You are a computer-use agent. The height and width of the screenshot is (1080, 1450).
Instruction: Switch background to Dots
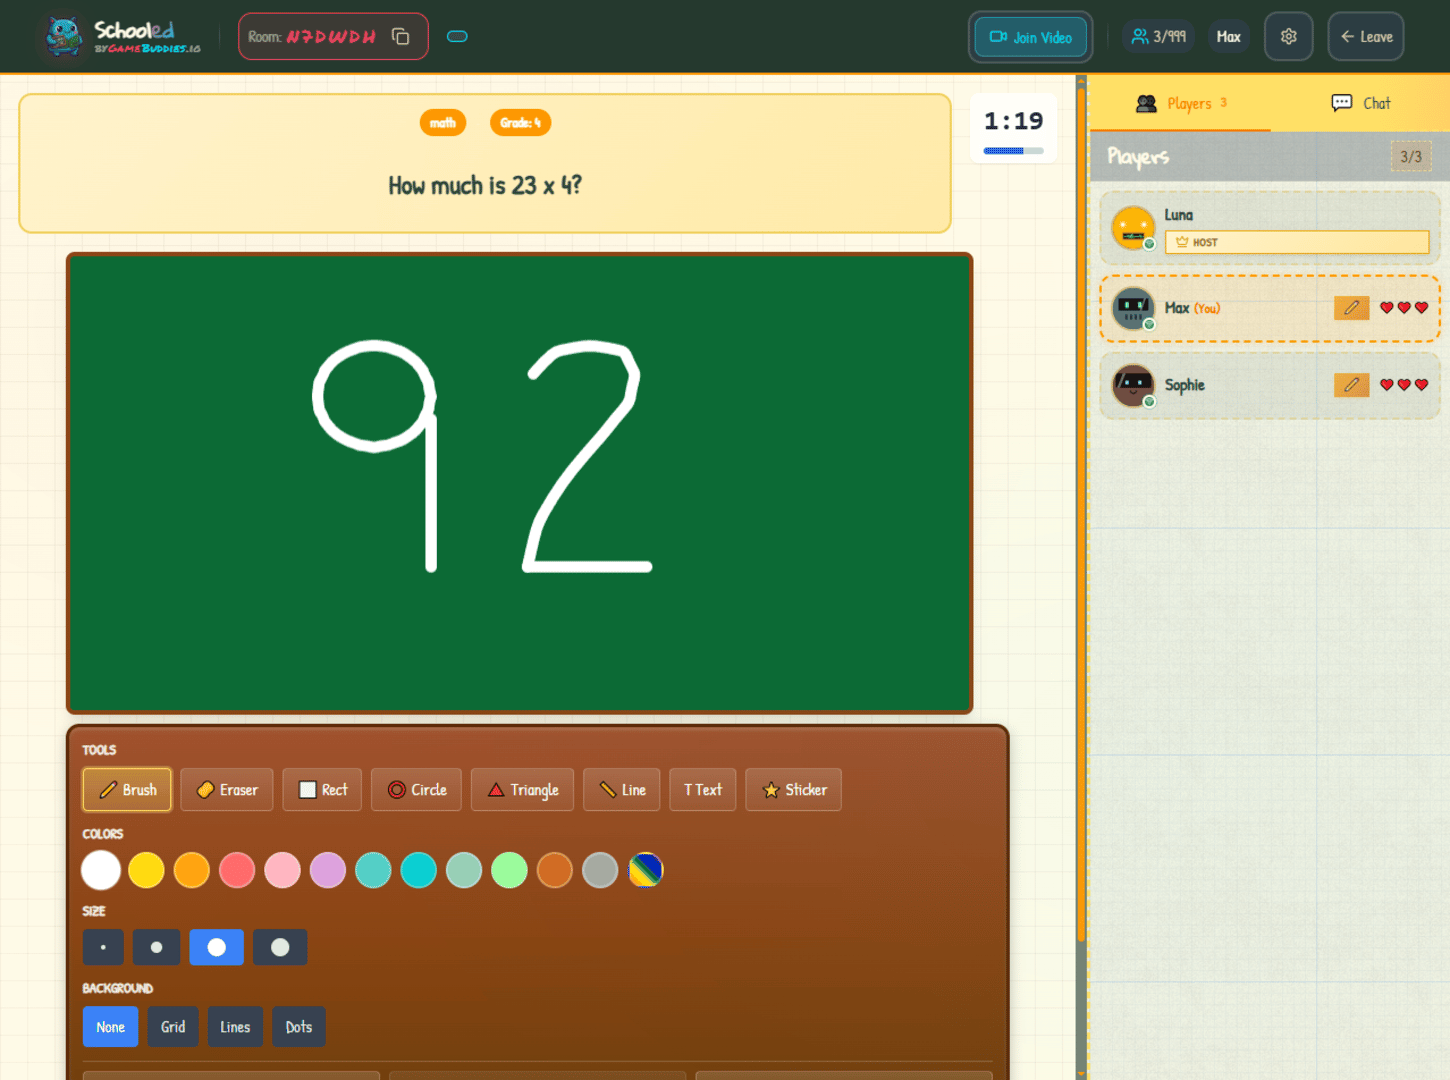click(298, 1027)
